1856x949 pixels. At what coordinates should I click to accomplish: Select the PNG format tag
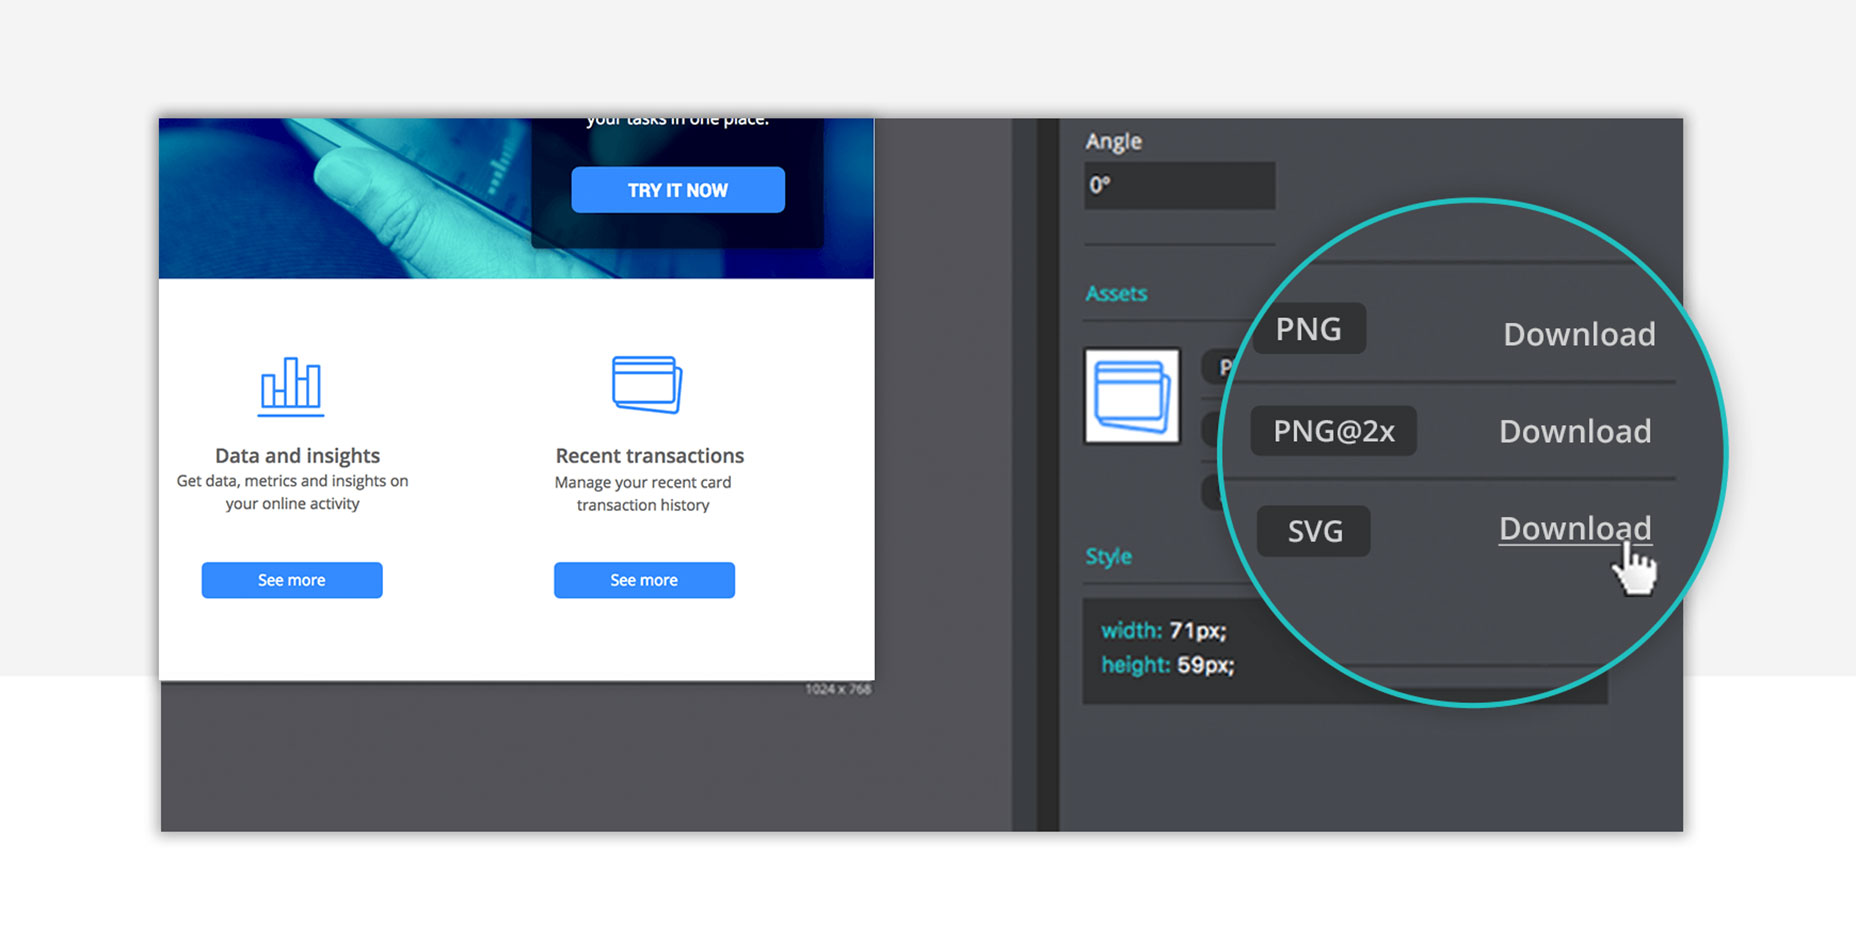(1309, 328)
